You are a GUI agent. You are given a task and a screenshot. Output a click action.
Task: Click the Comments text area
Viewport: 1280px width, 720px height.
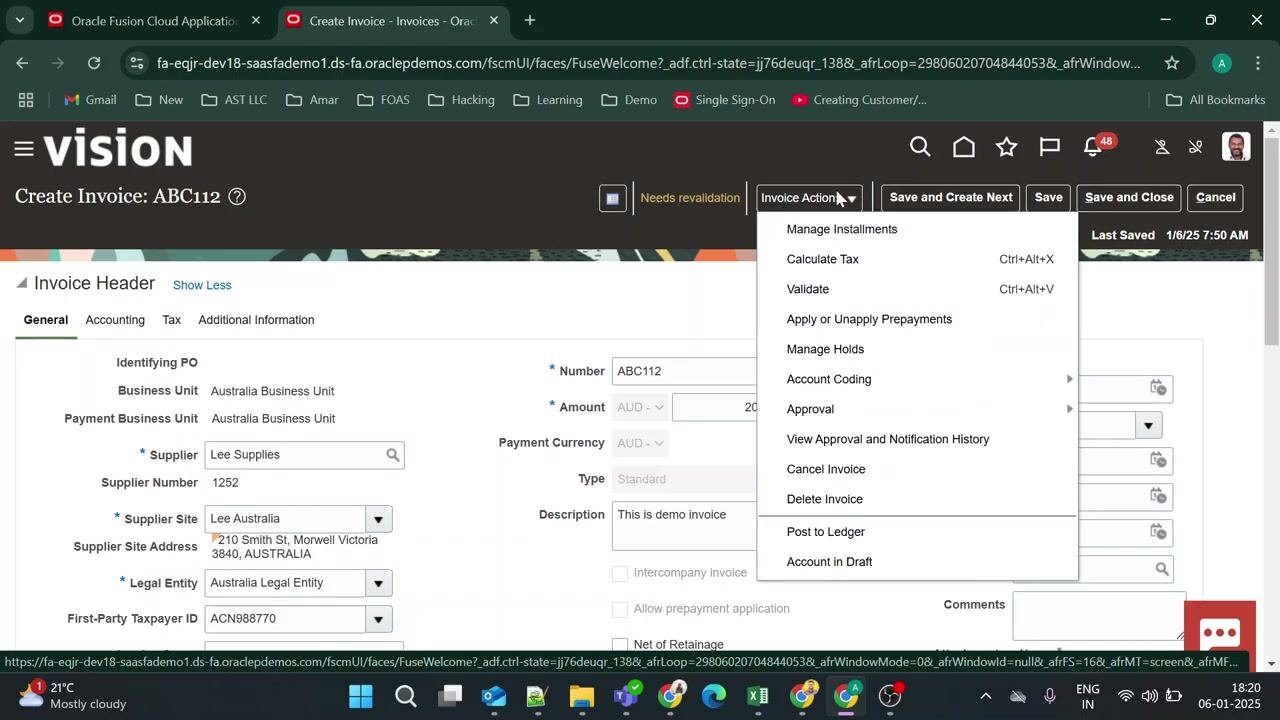[x=1099, y=615]
